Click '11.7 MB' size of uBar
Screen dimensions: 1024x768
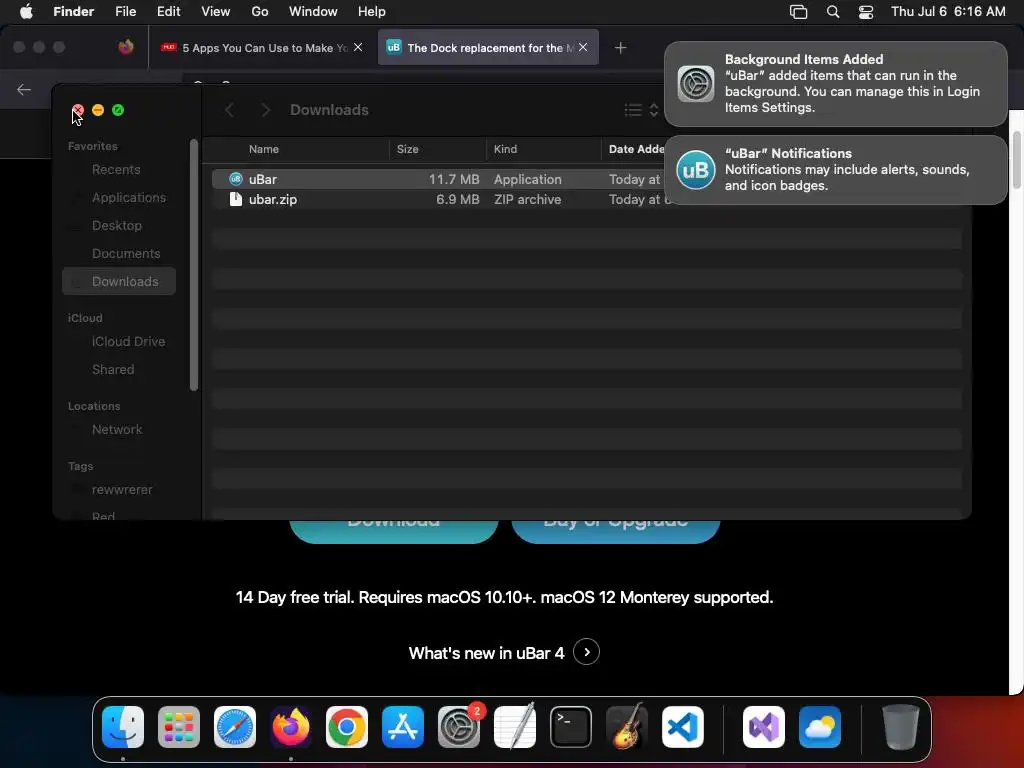pos(454,180)
